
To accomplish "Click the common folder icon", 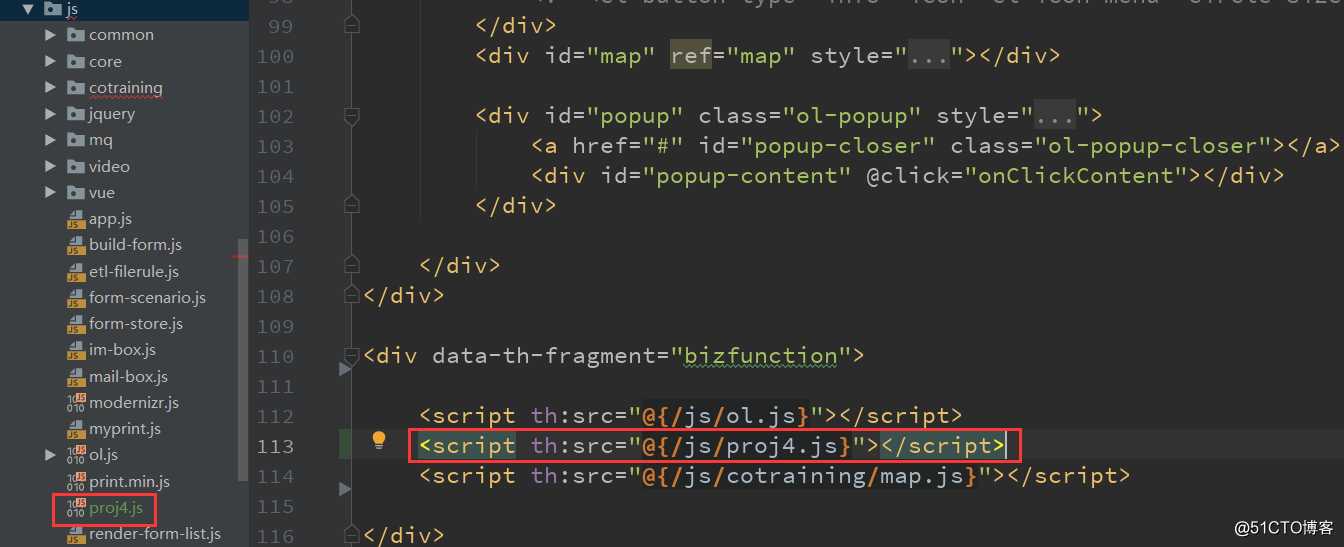I will click(75, 35).
